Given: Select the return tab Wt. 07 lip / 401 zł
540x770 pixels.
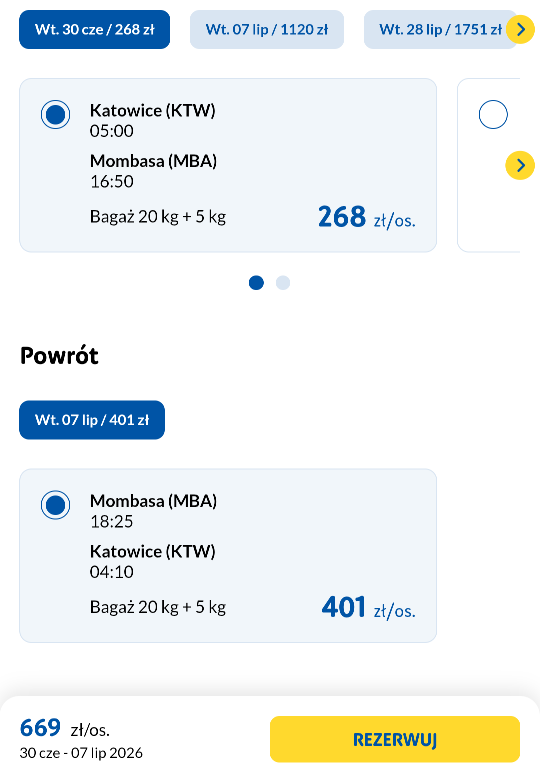Looking at the screenshot, I should click(92, 420).
